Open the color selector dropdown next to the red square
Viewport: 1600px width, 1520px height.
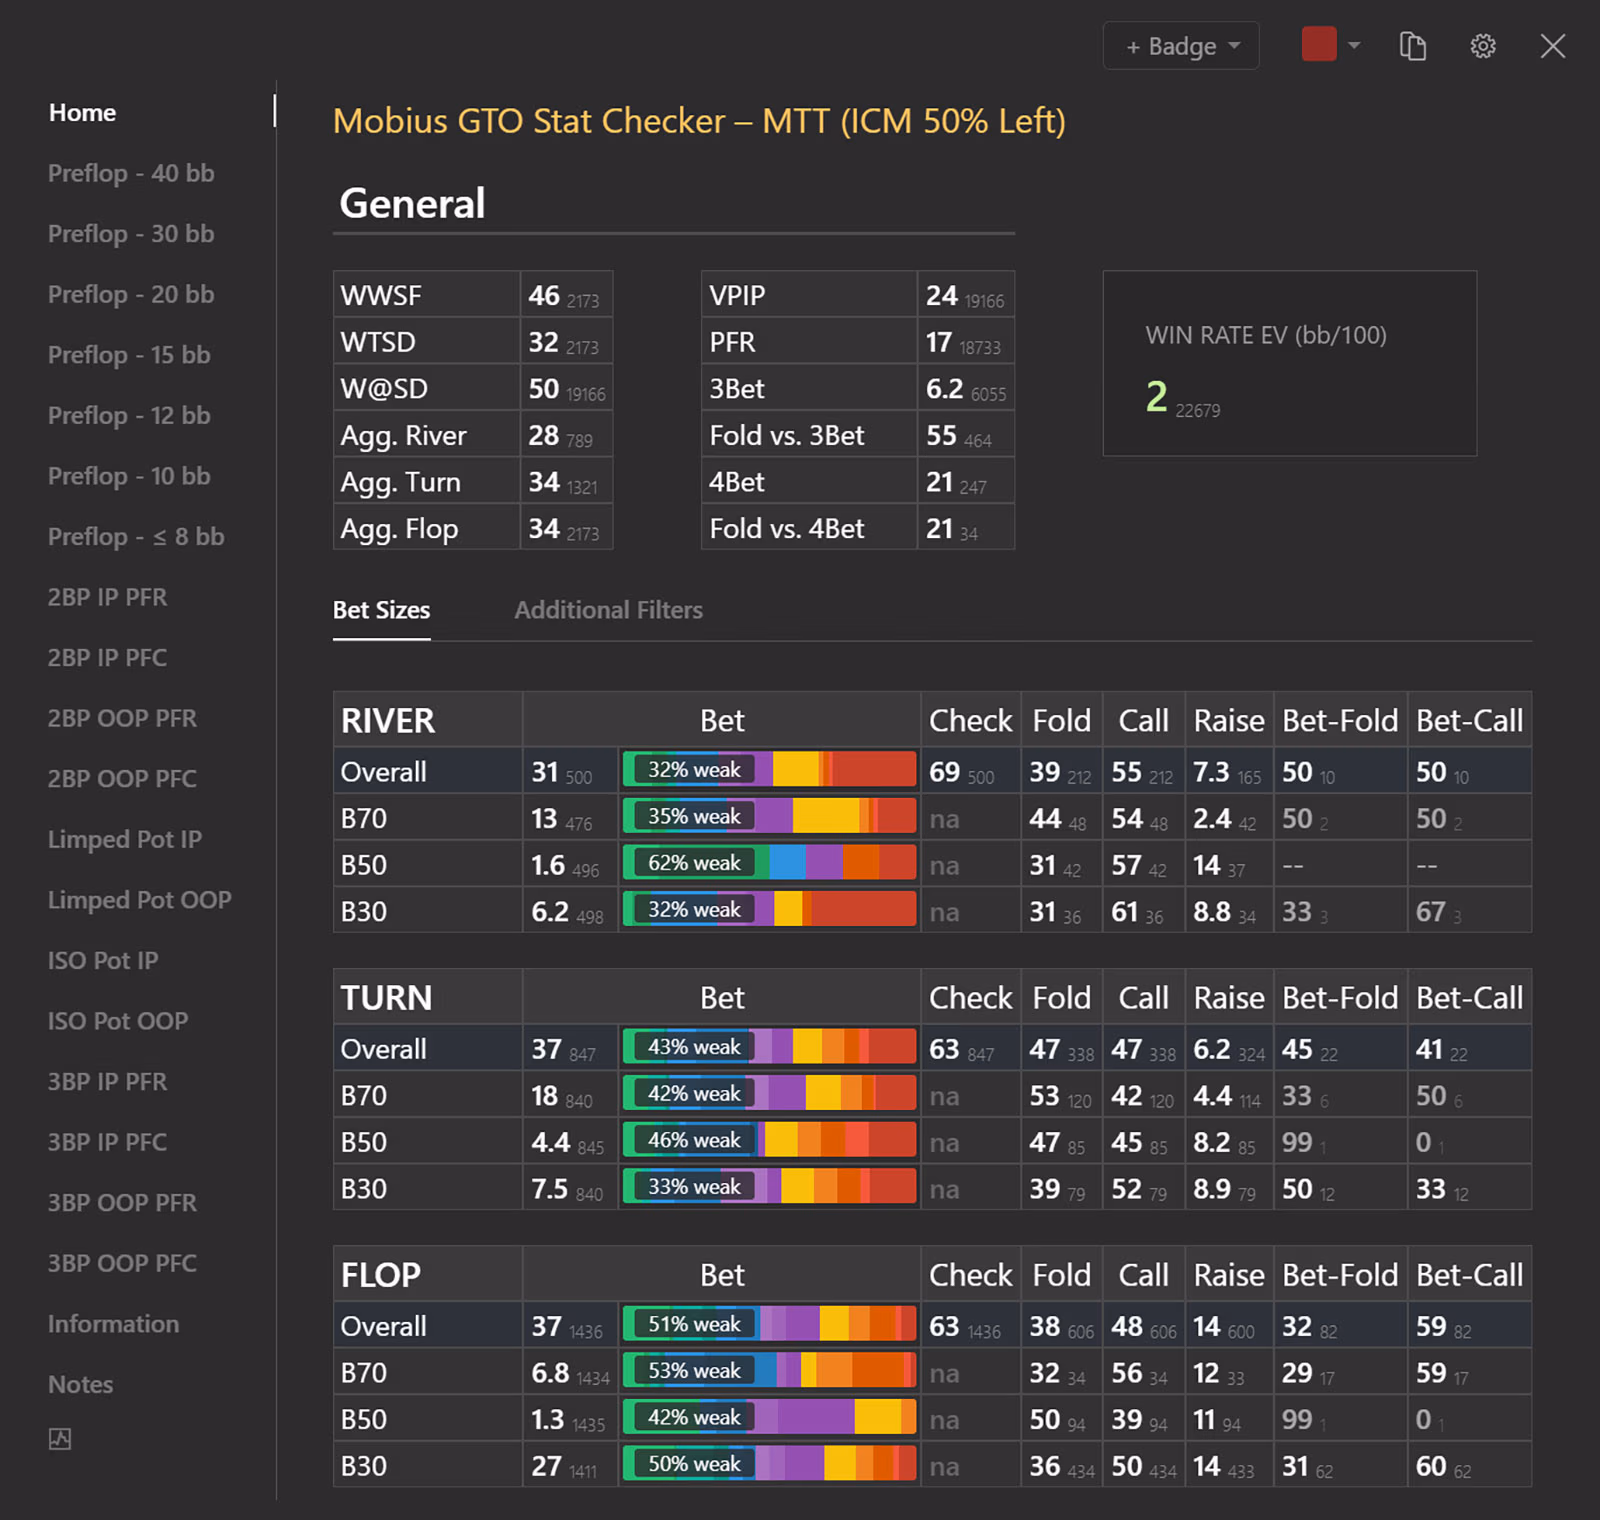coord(1354,46)
